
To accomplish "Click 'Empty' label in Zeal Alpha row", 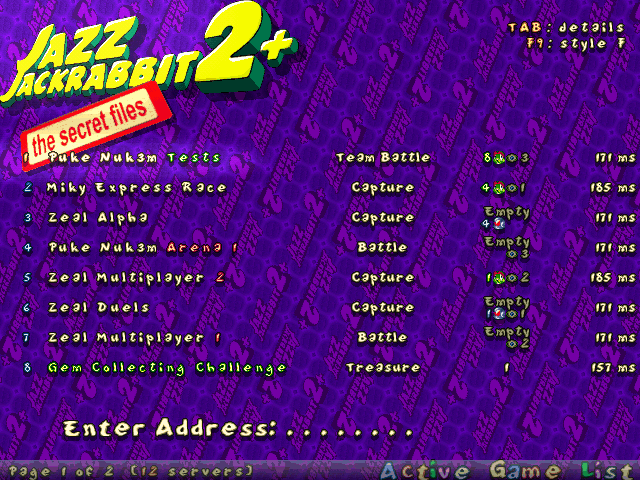I will tap(507, 213).
